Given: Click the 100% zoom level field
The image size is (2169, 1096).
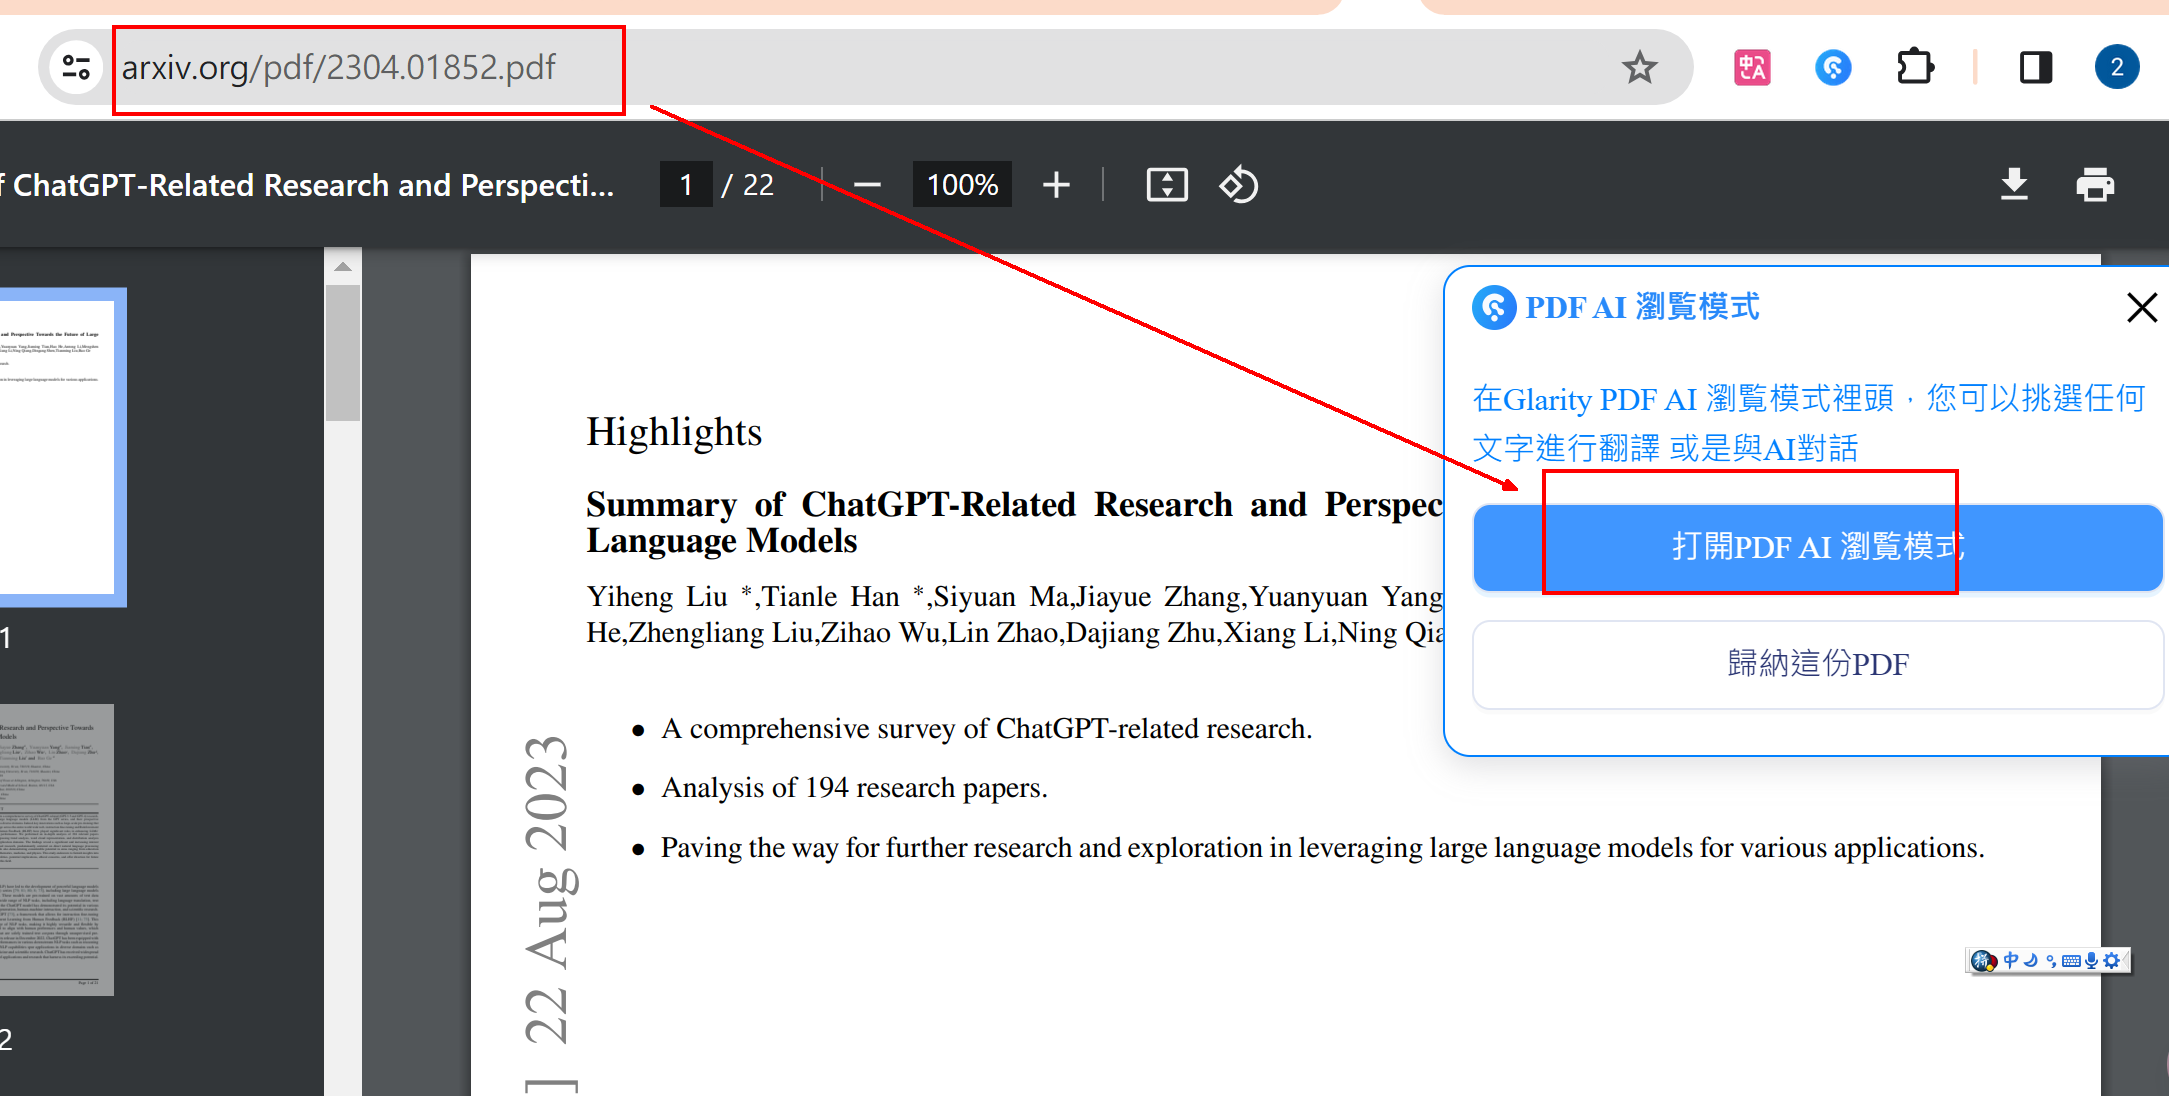Looking at the screenshot, I should [962, 185].
